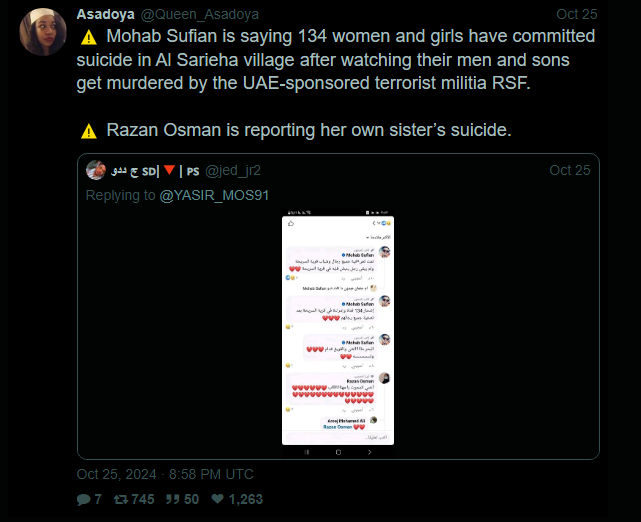Click the reply speech bubble icon
This screenshot has width=641, height=522.
tap(83, 499)
